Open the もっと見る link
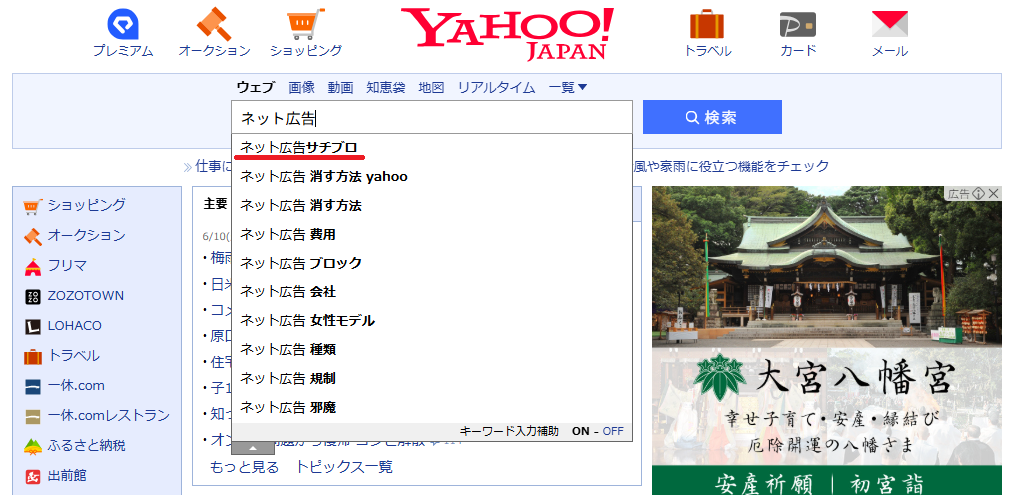Image resolution: width=1015 pixels, height=495 pixels. [x=245, y=467]
